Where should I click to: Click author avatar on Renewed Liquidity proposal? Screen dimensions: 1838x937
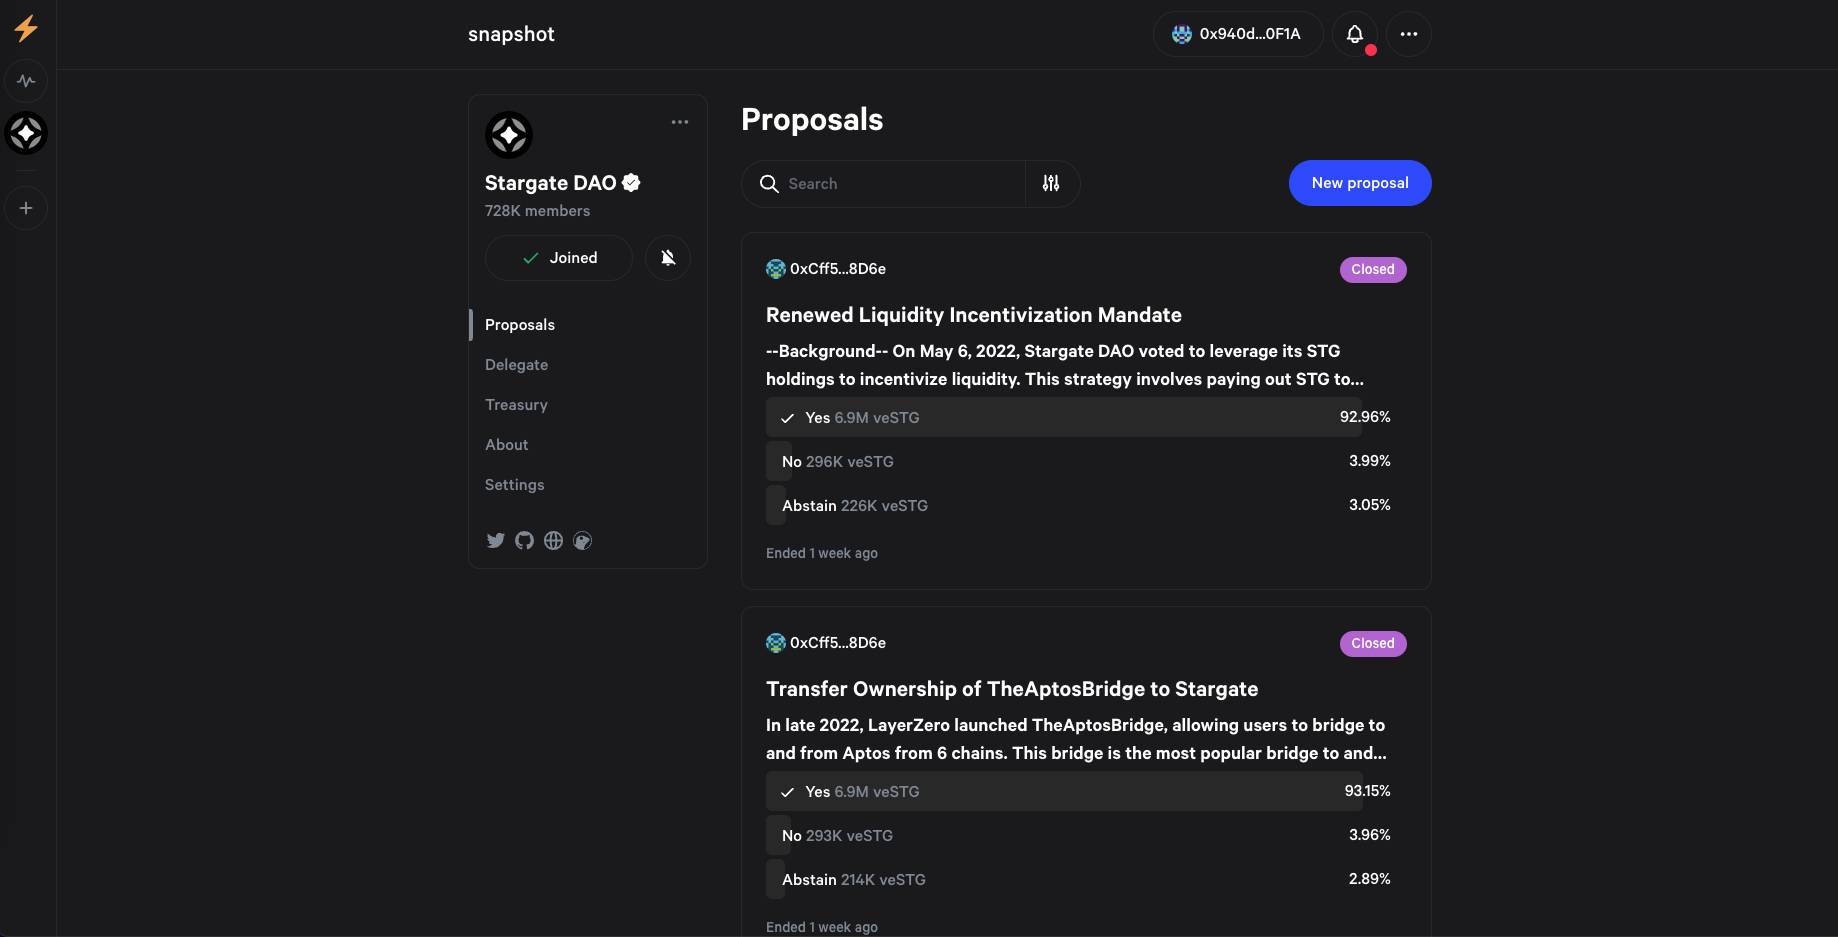[776, 269]
